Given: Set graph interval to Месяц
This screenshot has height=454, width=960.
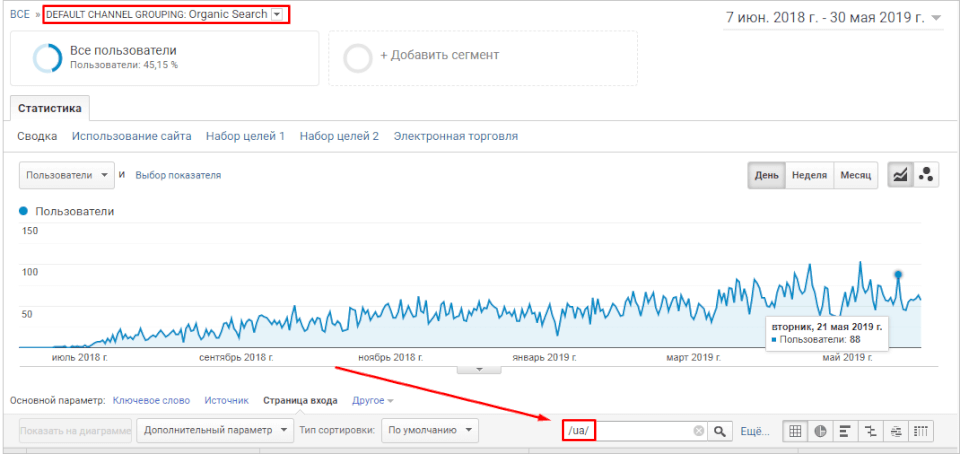Looking at the screenshot, I should [855, 175].
